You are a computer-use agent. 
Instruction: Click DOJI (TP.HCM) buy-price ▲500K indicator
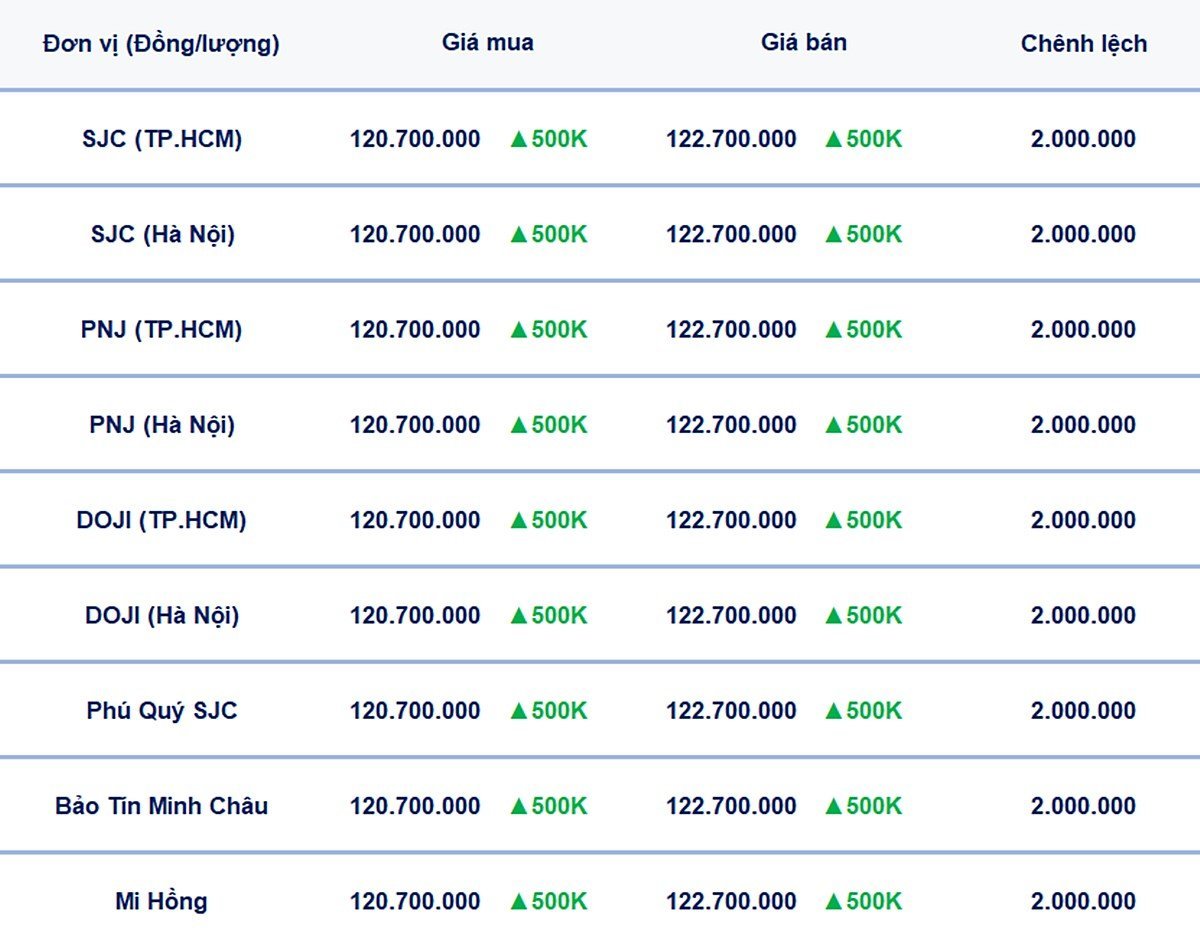549,520
